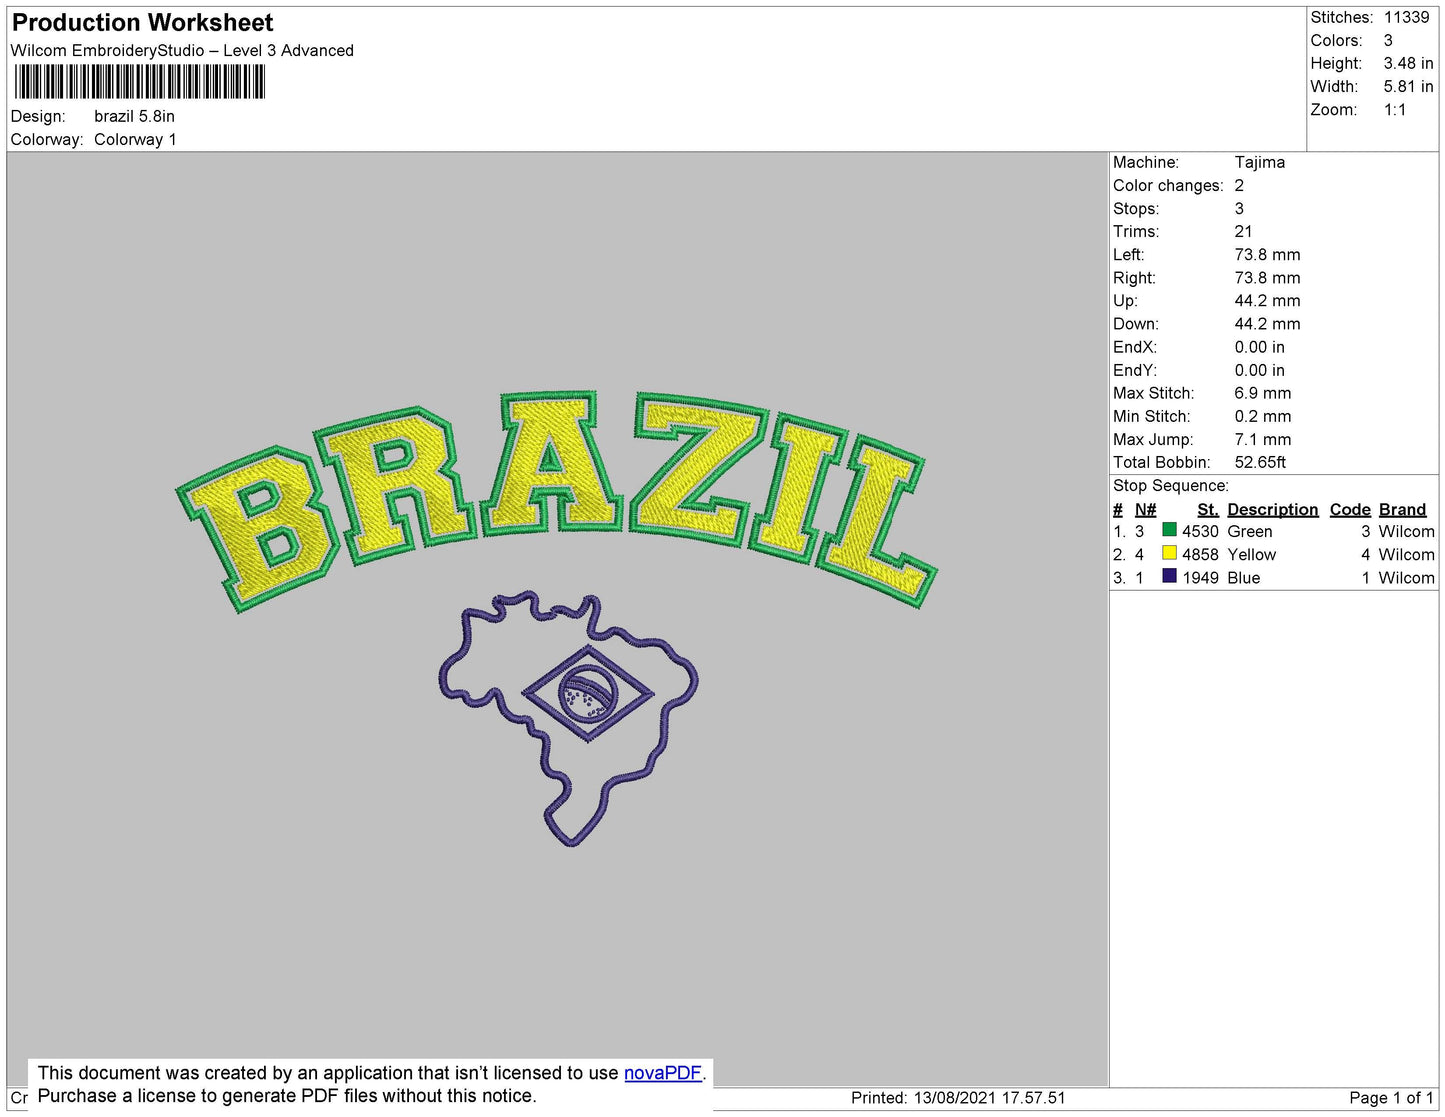The image size is (1445, 1117).
Task: Click the design name 'brazil 5.8in'
Action: [134, 116]
